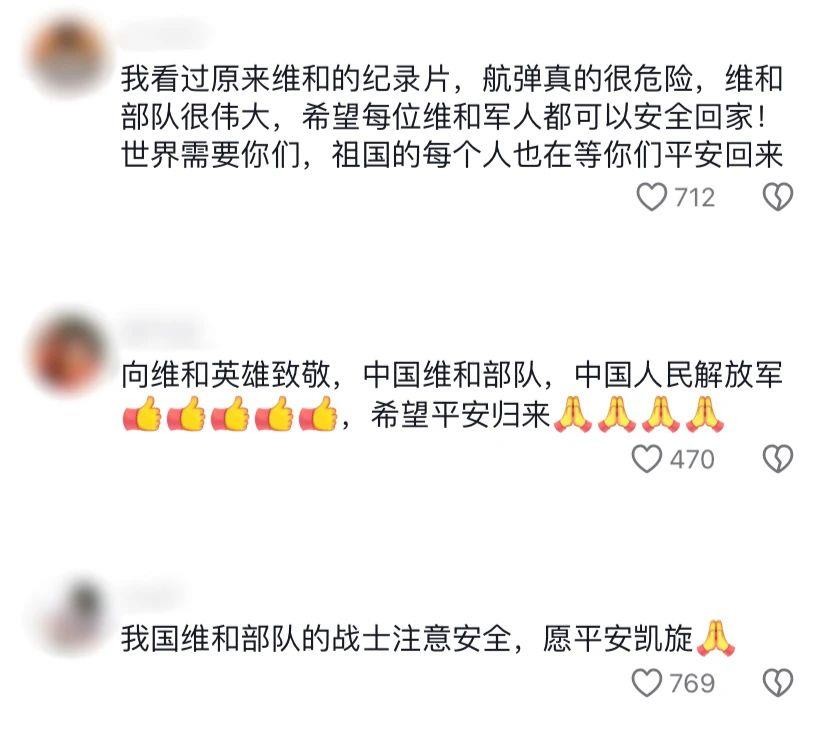Like the comment with 769 likes
This screenshot has width=828, height=735.
coord(647,683)
